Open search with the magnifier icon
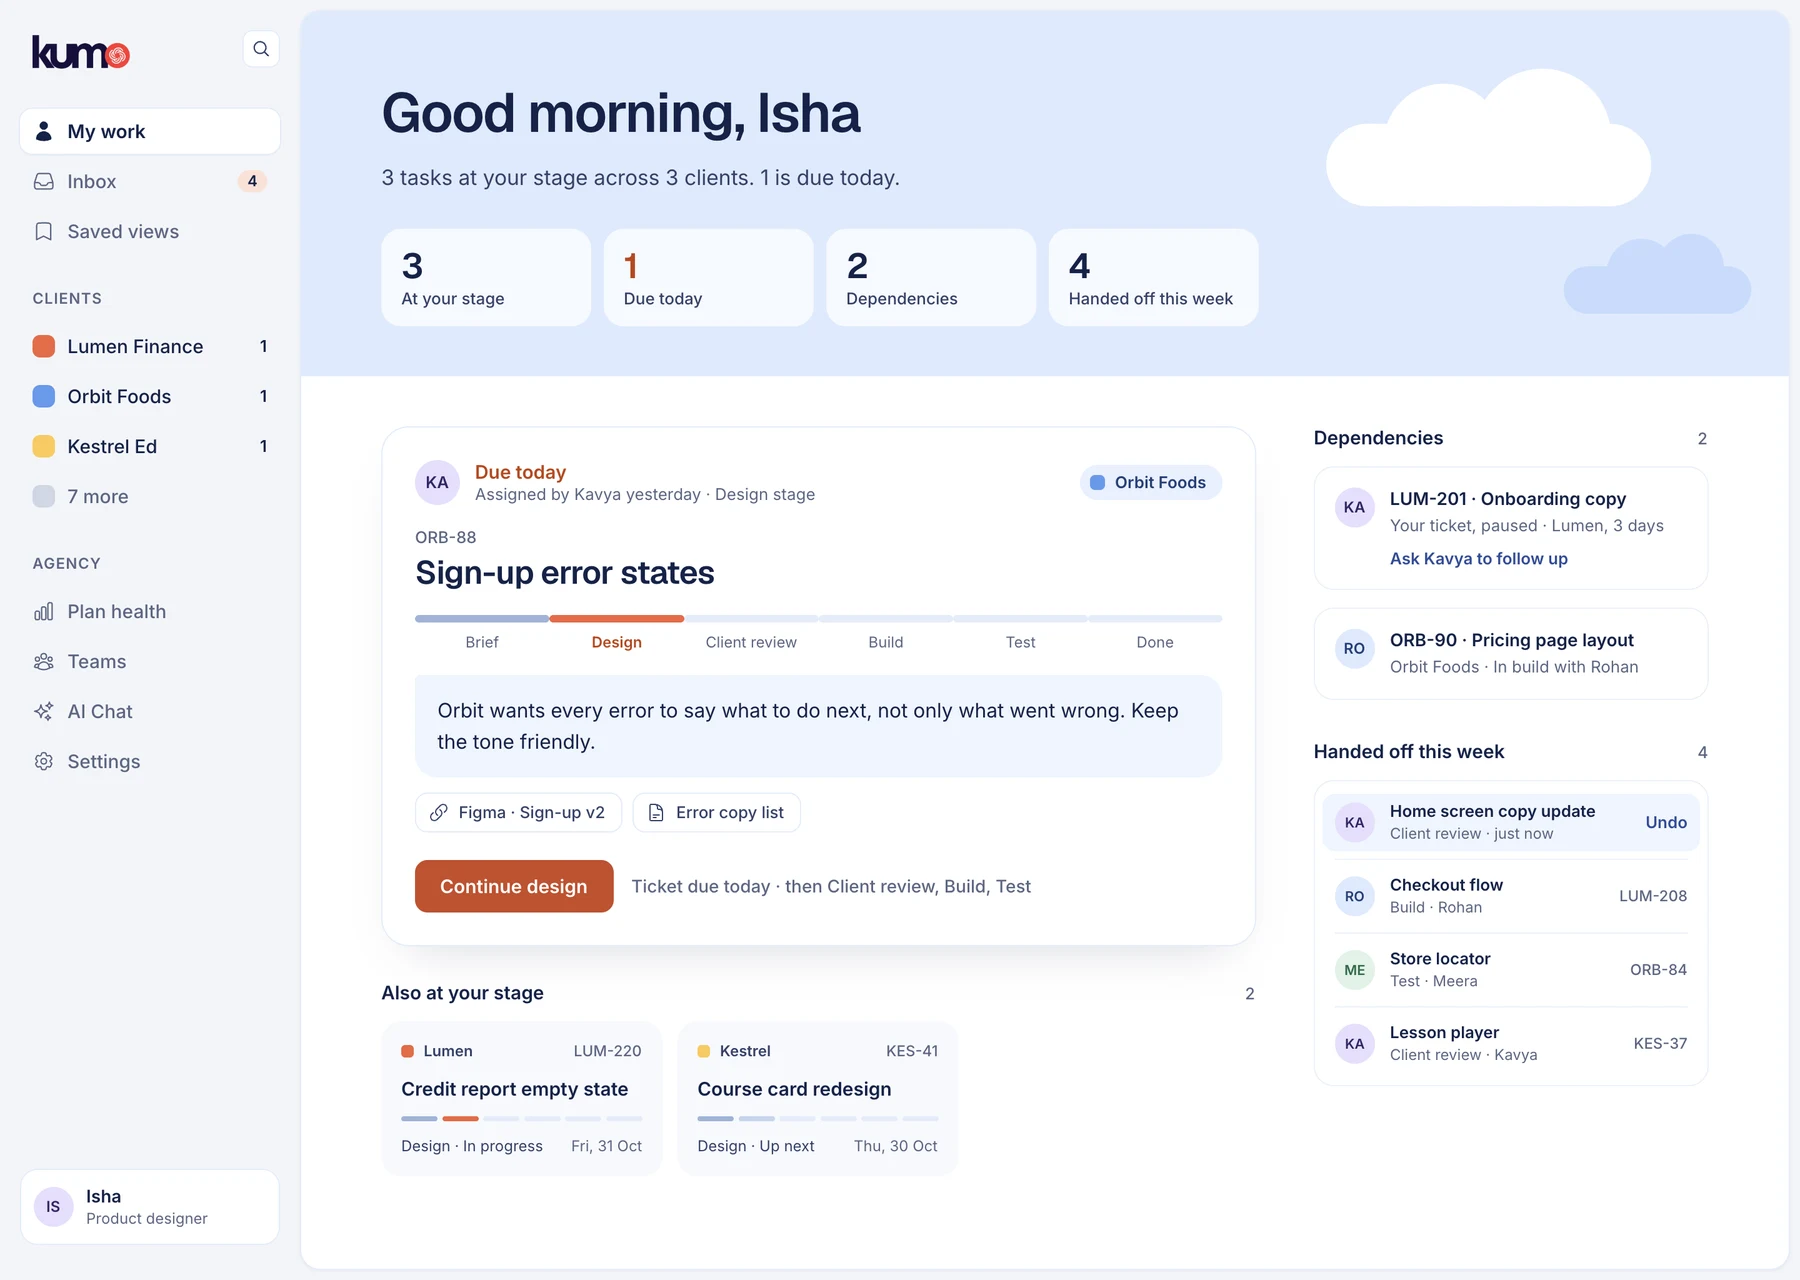This screenshot has width=1800, height=1280. 261,49
